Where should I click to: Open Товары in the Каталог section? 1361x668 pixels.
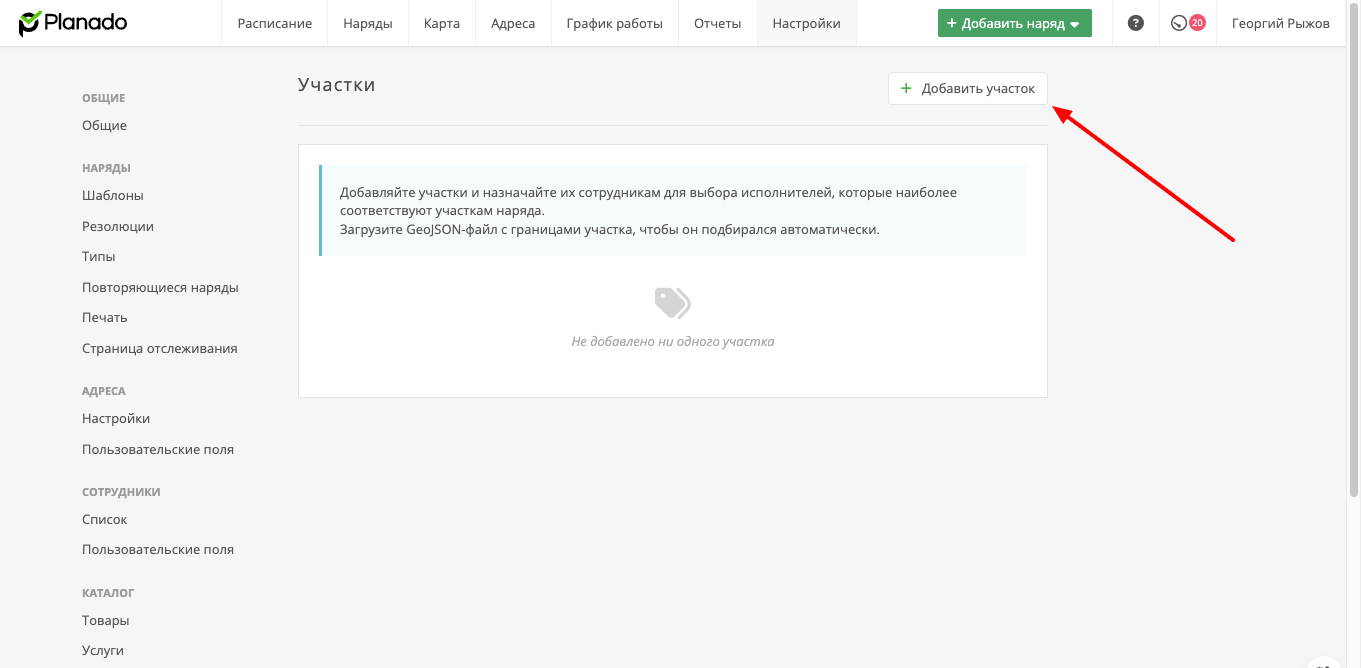[x=106, y=621]
